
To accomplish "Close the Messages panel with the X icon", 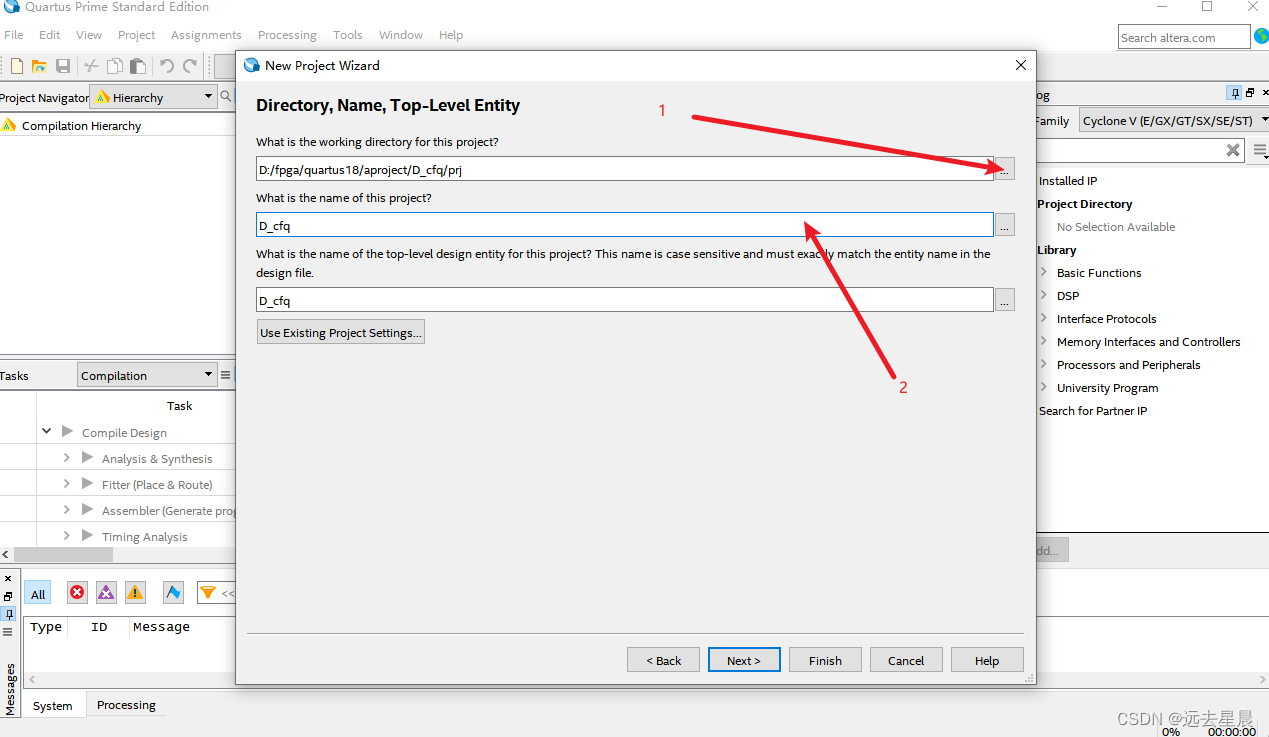I will point(8,578).
